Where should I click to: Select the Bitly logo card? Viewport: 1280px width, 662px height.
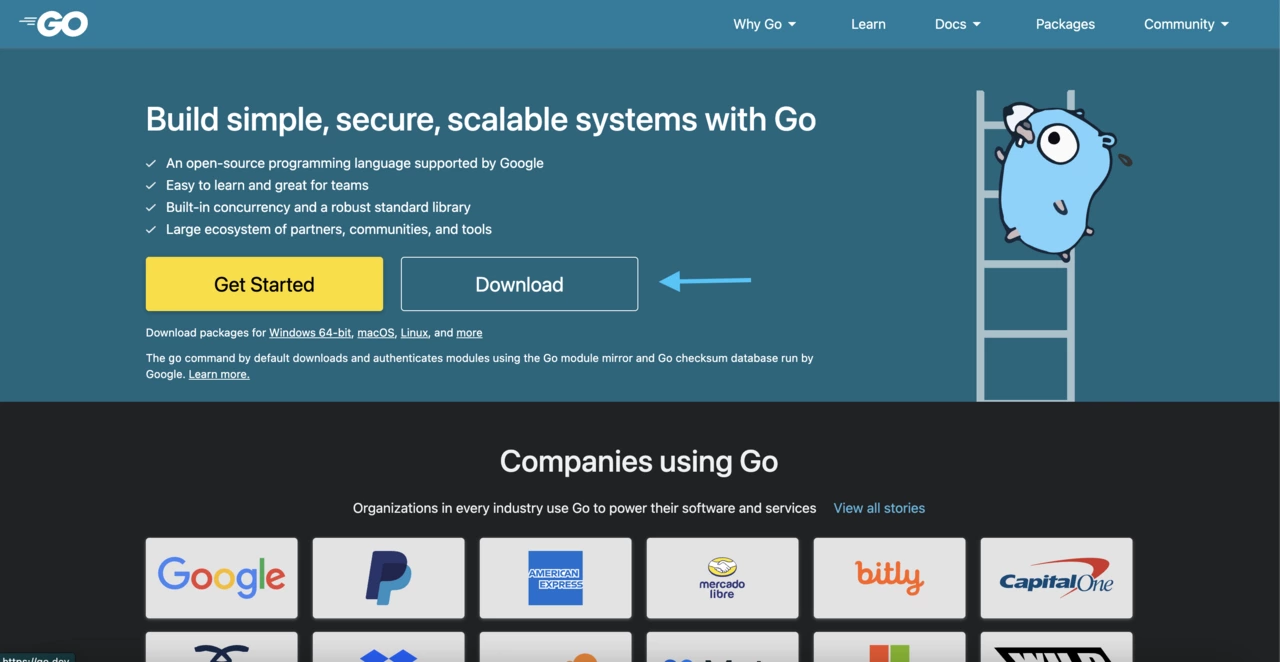click(889, 577)
